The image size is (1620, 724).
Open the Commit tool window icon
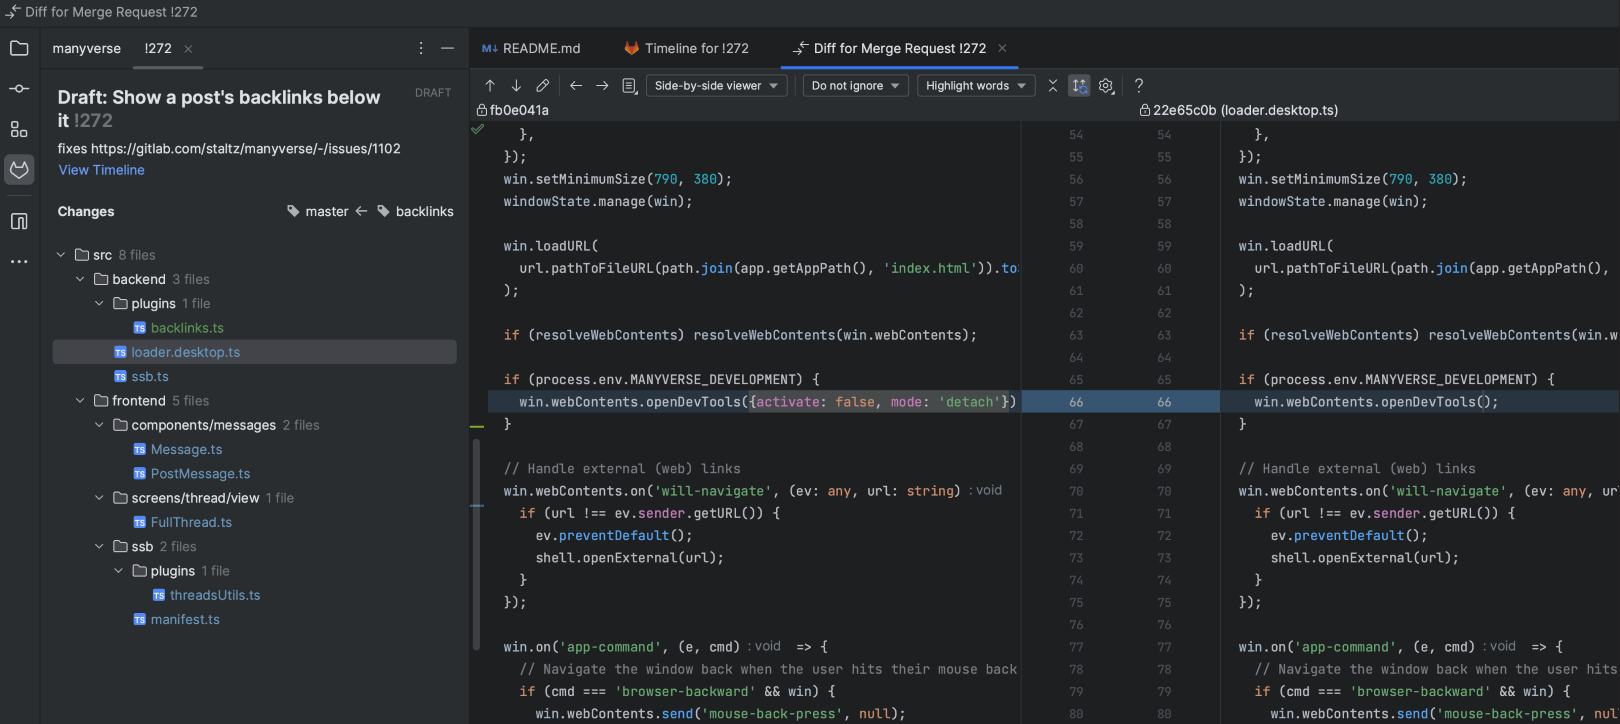point(19,89)
